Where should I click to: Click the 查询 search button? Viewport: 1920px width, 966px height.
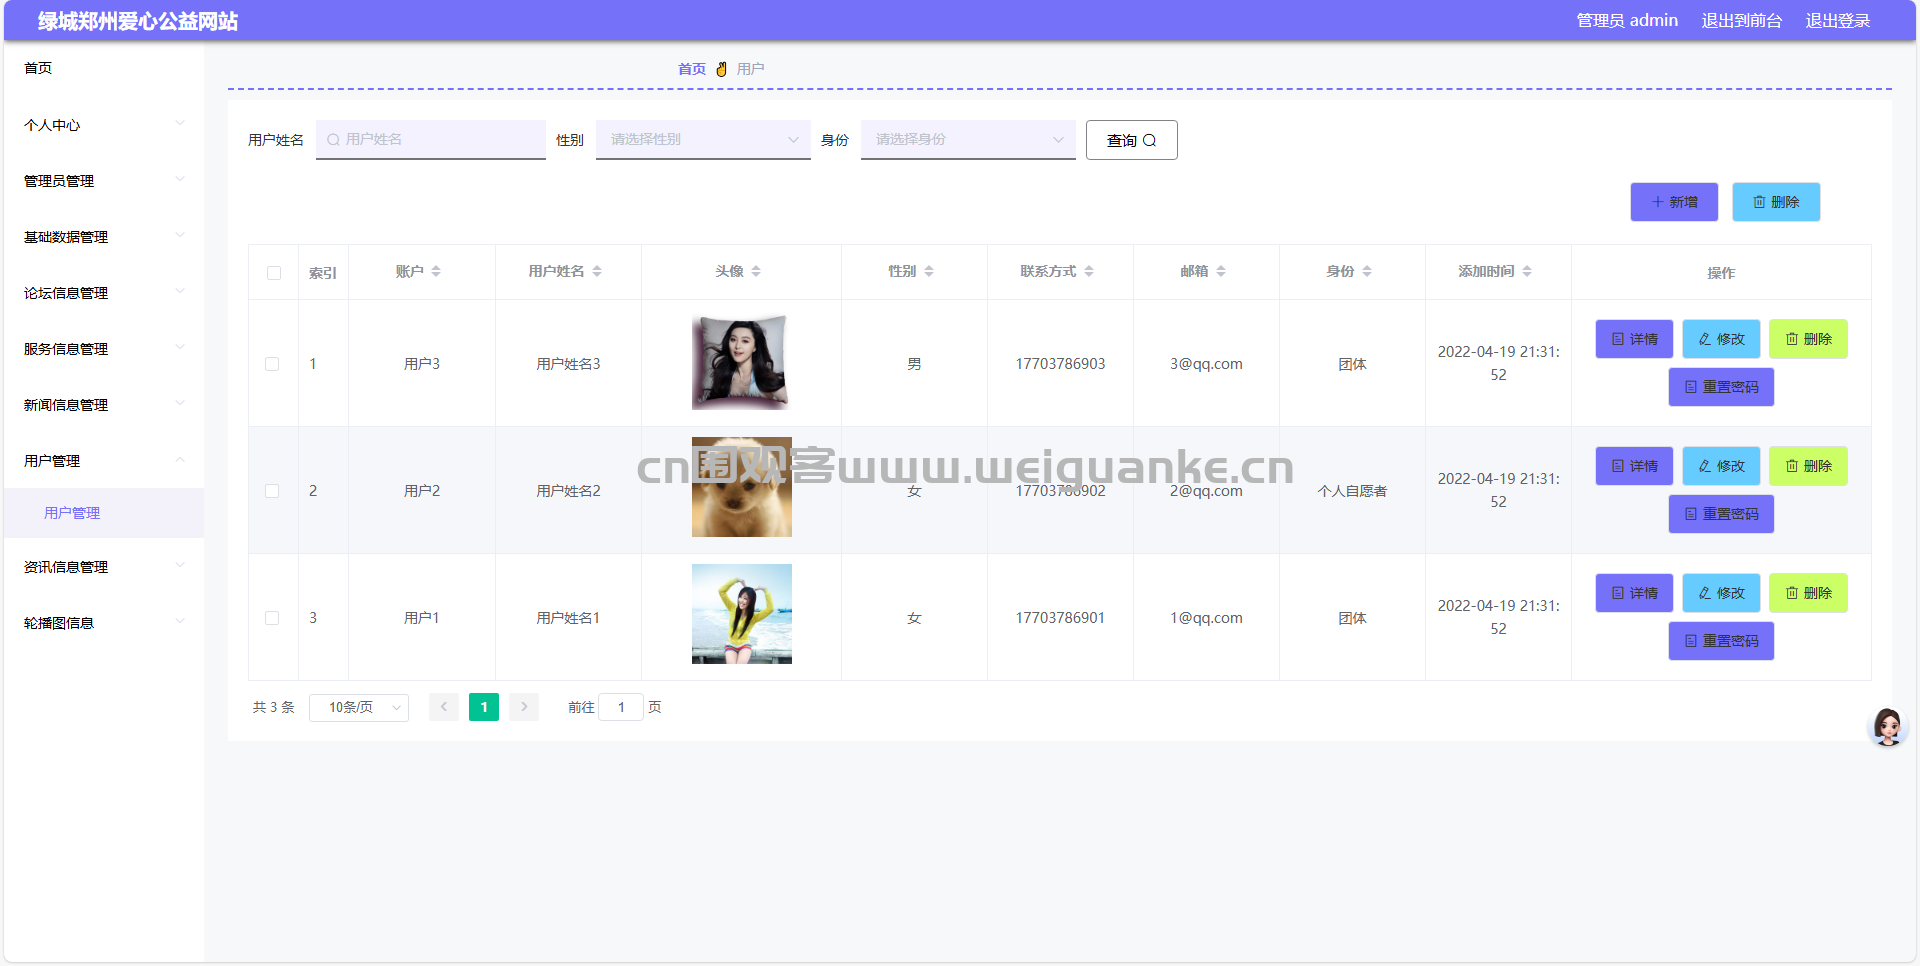(x=1132, y=140)
